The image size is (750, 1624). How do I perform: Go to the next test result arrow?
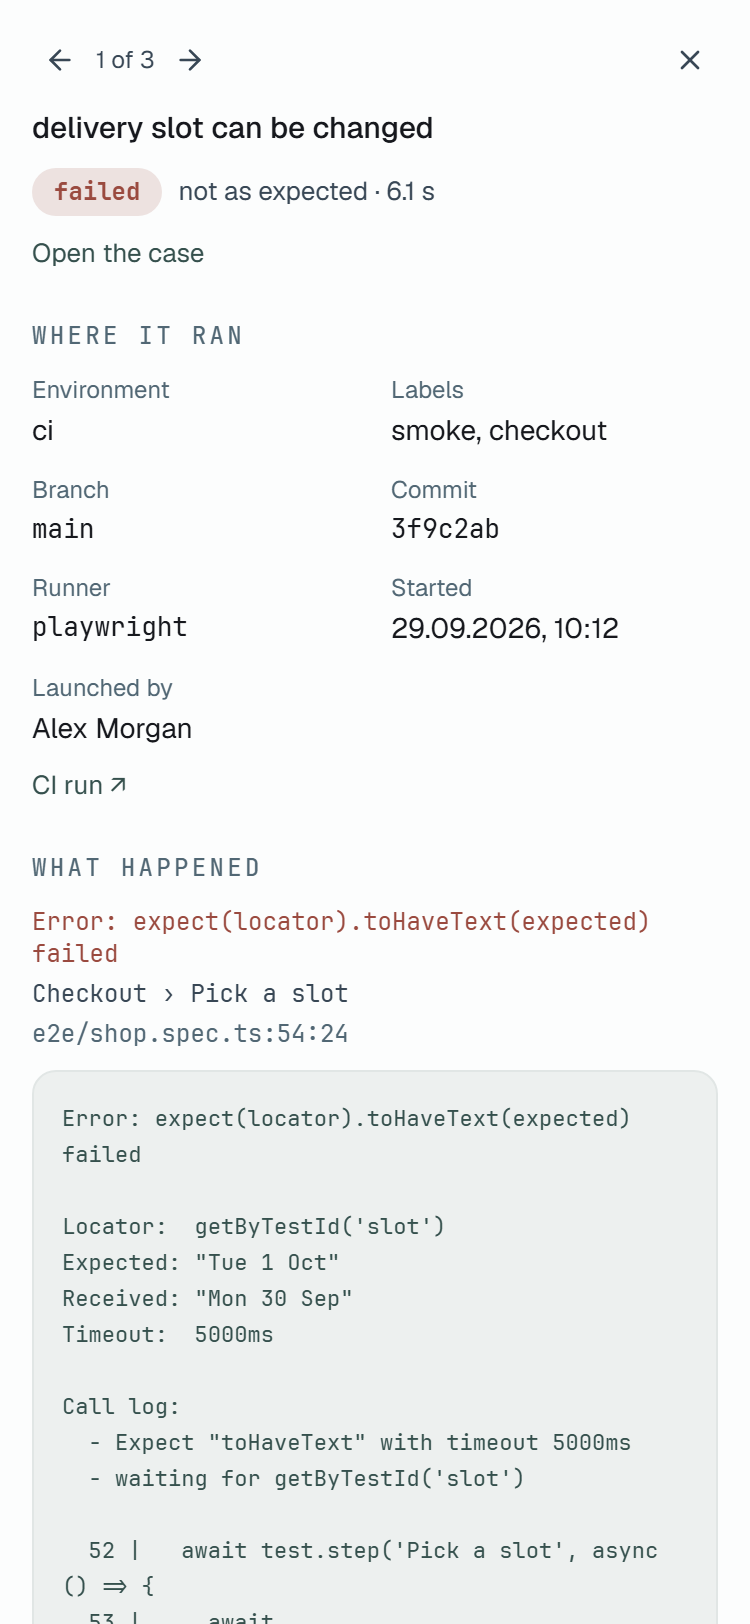[190, 60]
